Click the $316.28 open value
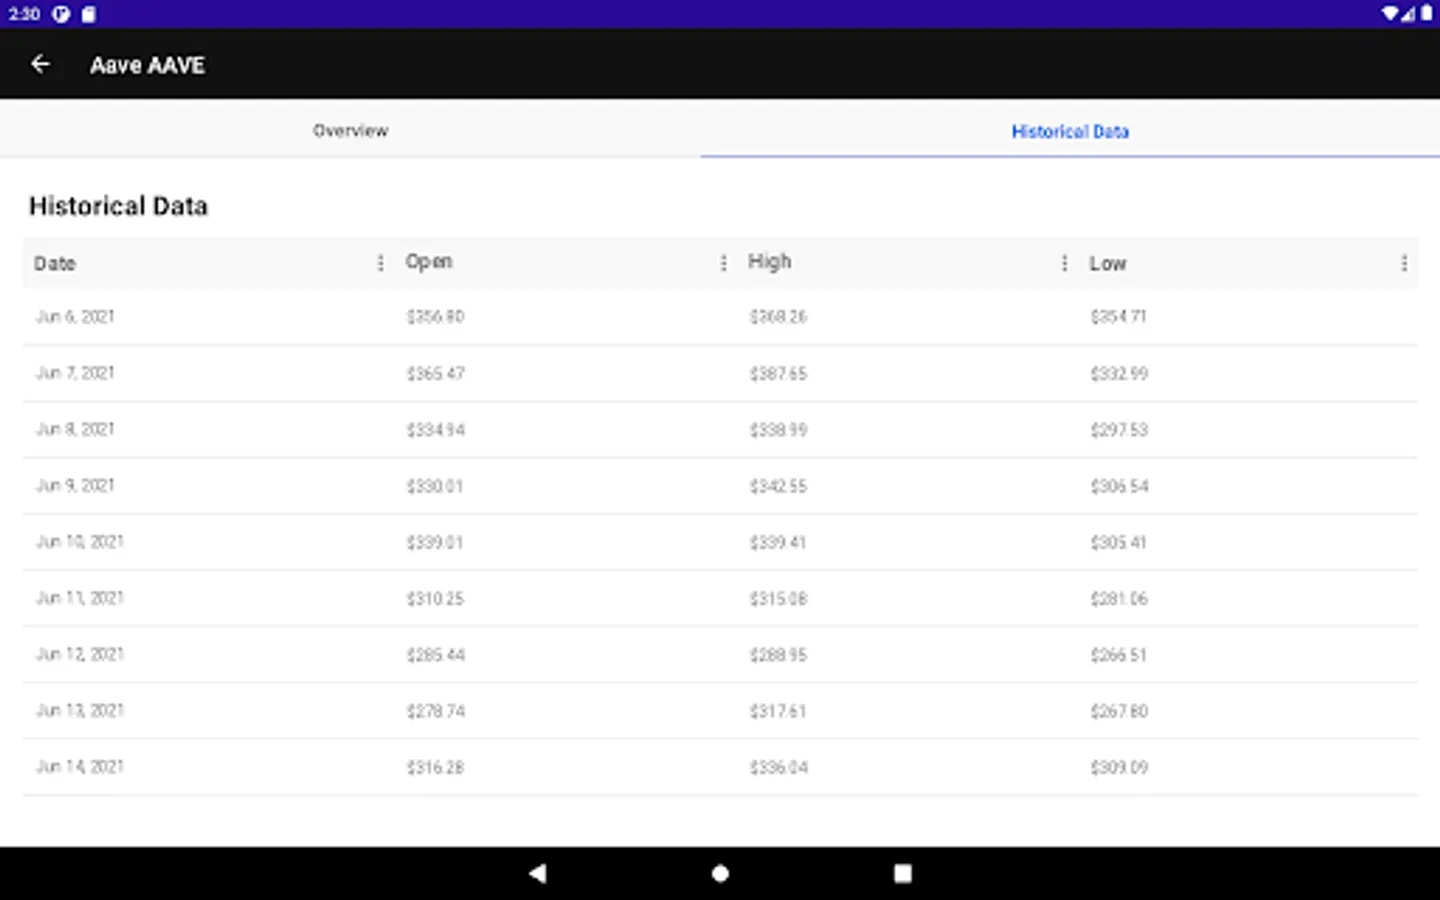Image resolution: width=1440 pixels, height=900 pixels. pyautogui.click(x=435, y=768)
